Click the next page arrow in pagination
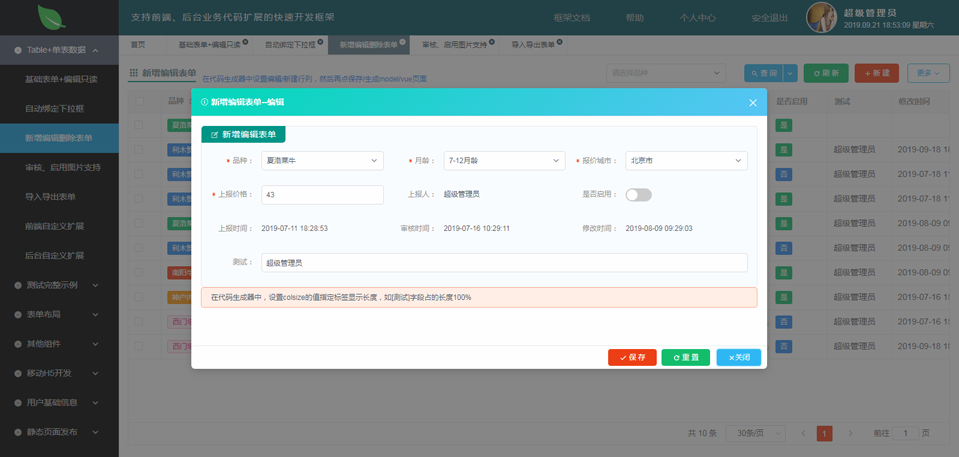 pos(850,433)
